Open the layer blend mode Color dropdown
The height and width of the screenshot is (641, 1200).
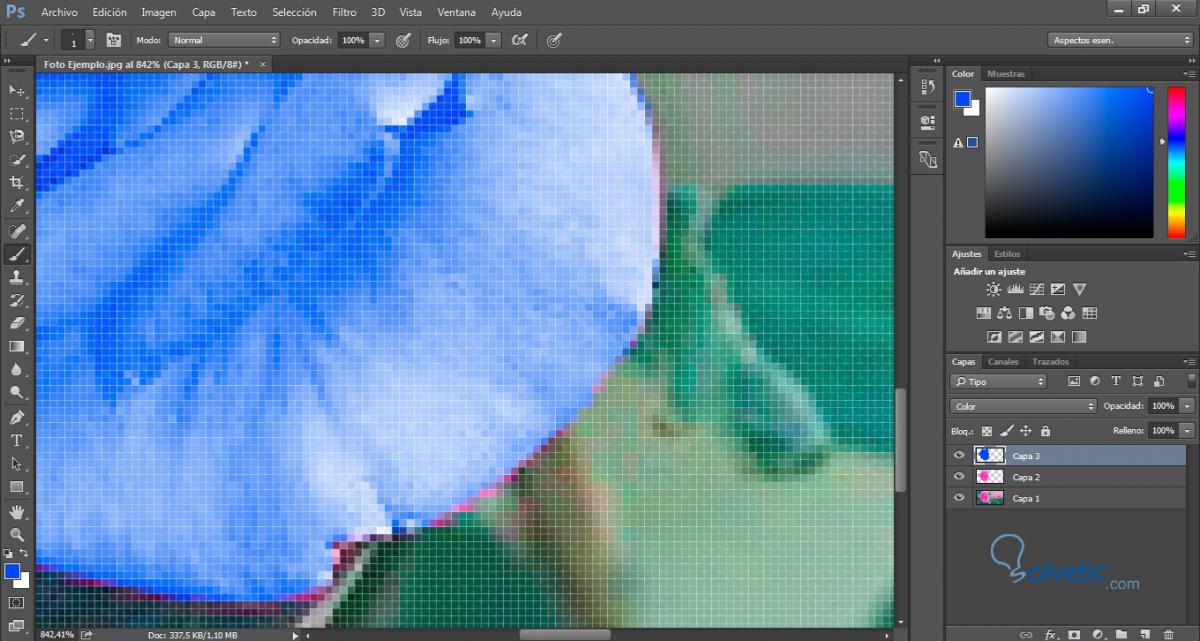coord(1022,406)
